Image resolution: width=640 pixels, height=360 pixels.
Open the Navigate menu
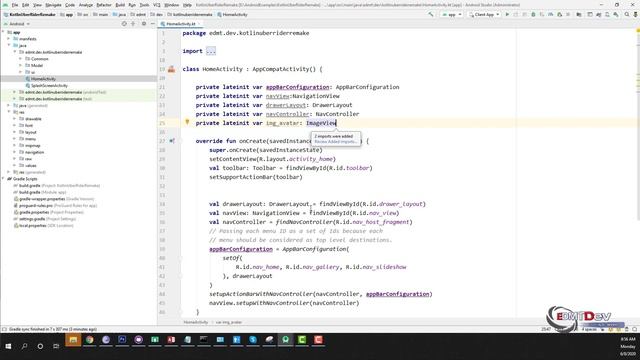(53, 5)
